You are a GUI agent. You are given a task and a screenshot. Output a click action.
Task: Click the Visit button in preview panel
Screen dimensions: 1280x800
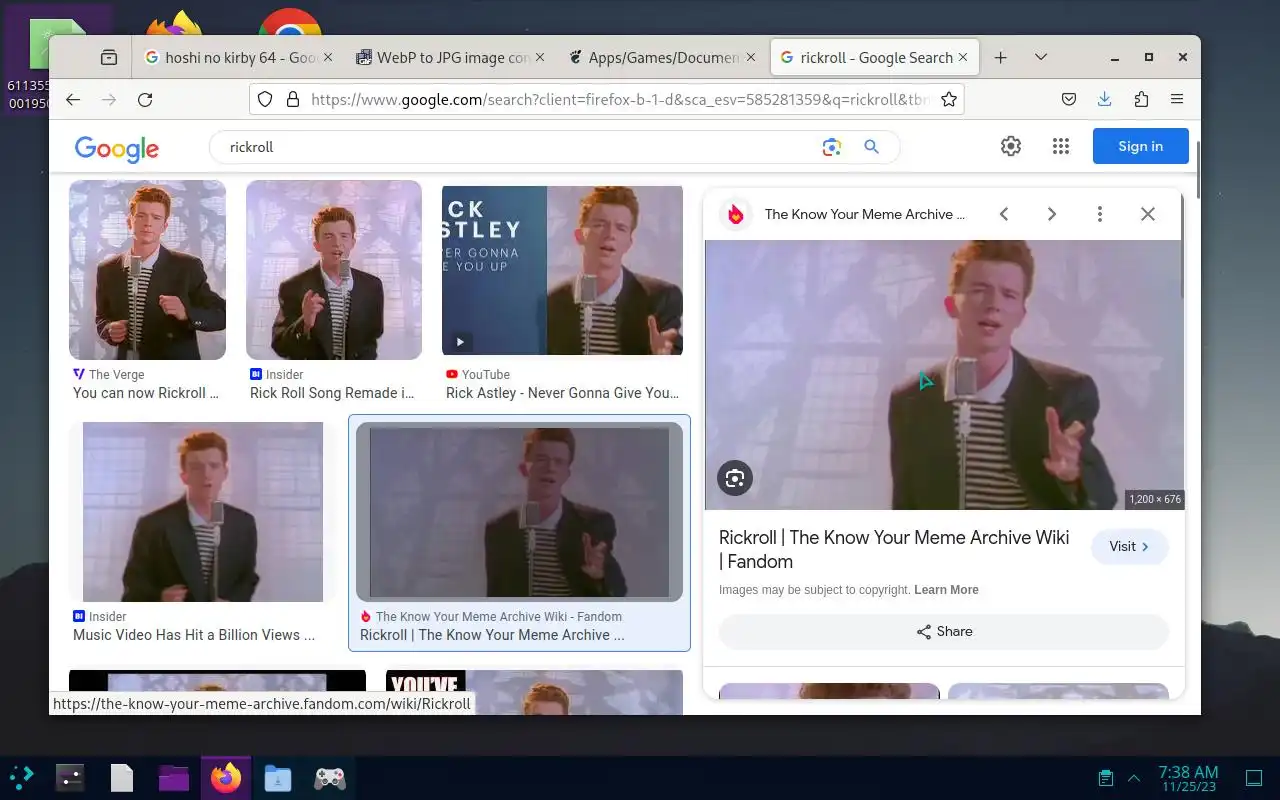click(1130, 546)
